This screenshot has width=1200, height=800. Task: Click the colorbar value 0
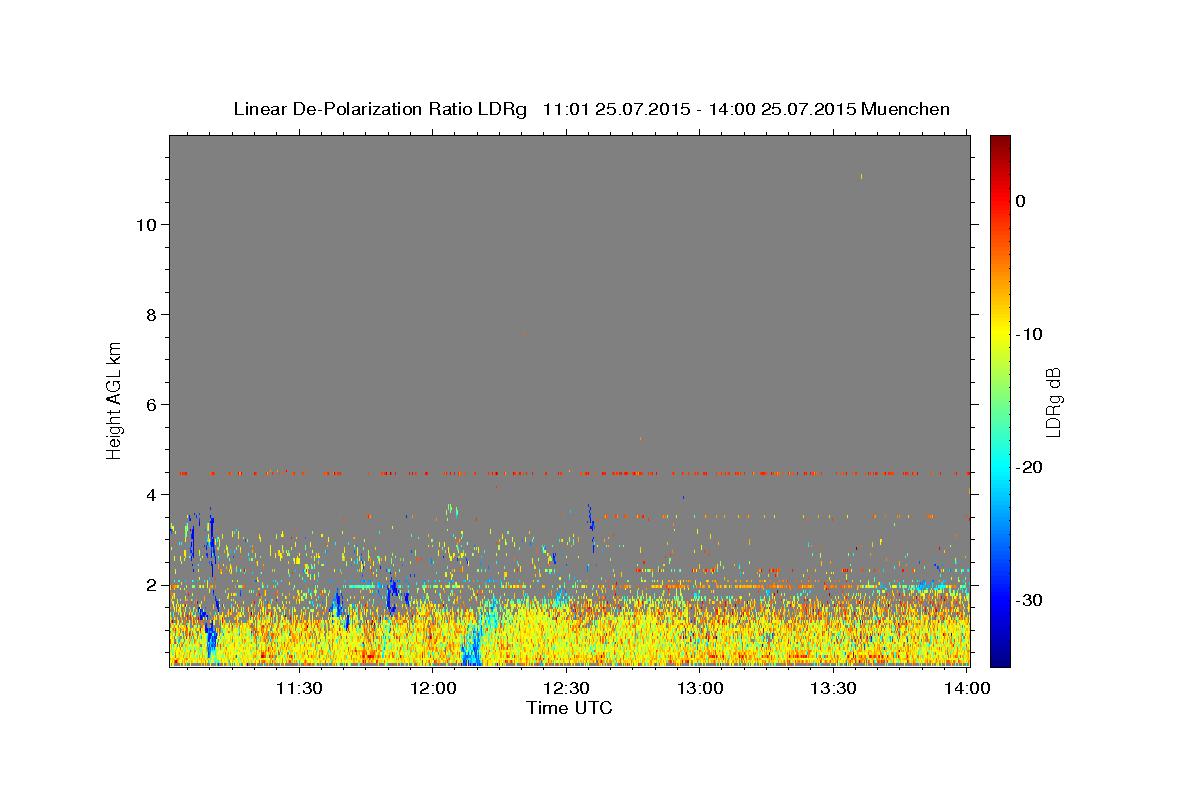tap(1021, 201)
